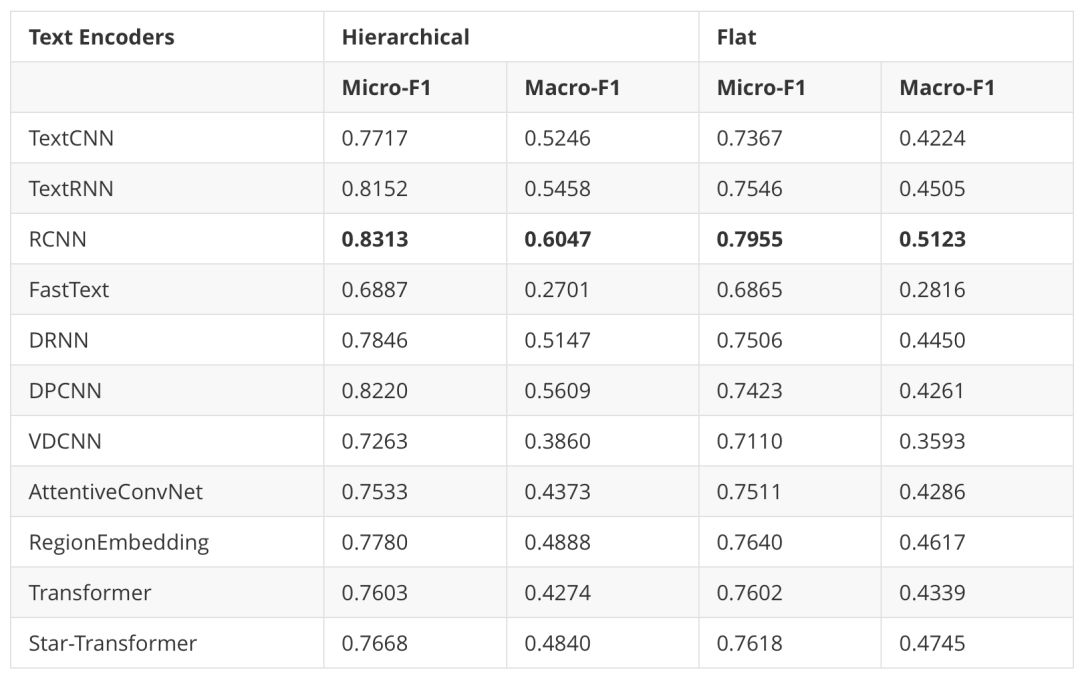Select the RegionEmbedding row label
Screen dimensions: 1080x674
coord(118,543)
